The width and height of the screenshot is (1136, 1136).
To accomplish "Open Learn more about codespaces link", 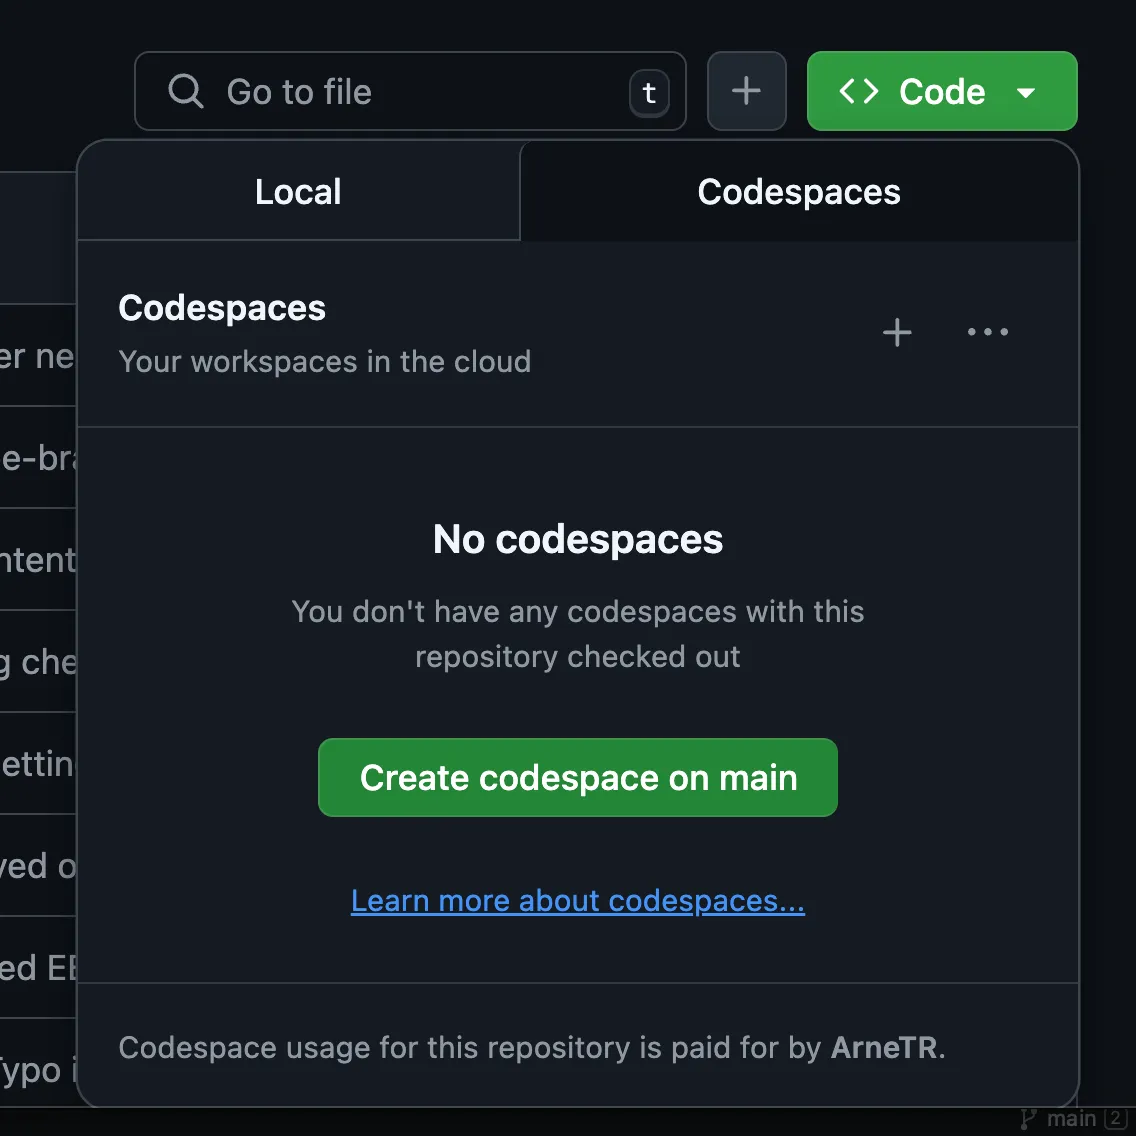I will (x=577, y=901).
